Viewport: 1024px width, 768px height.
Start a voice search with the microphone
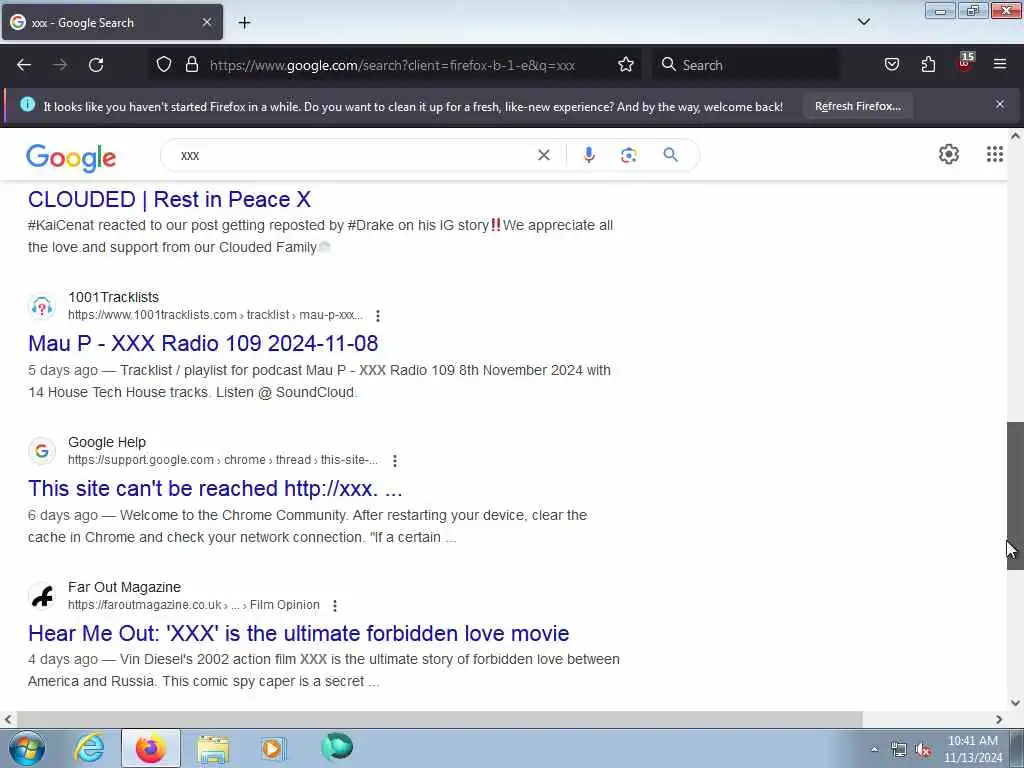[588, 155]
